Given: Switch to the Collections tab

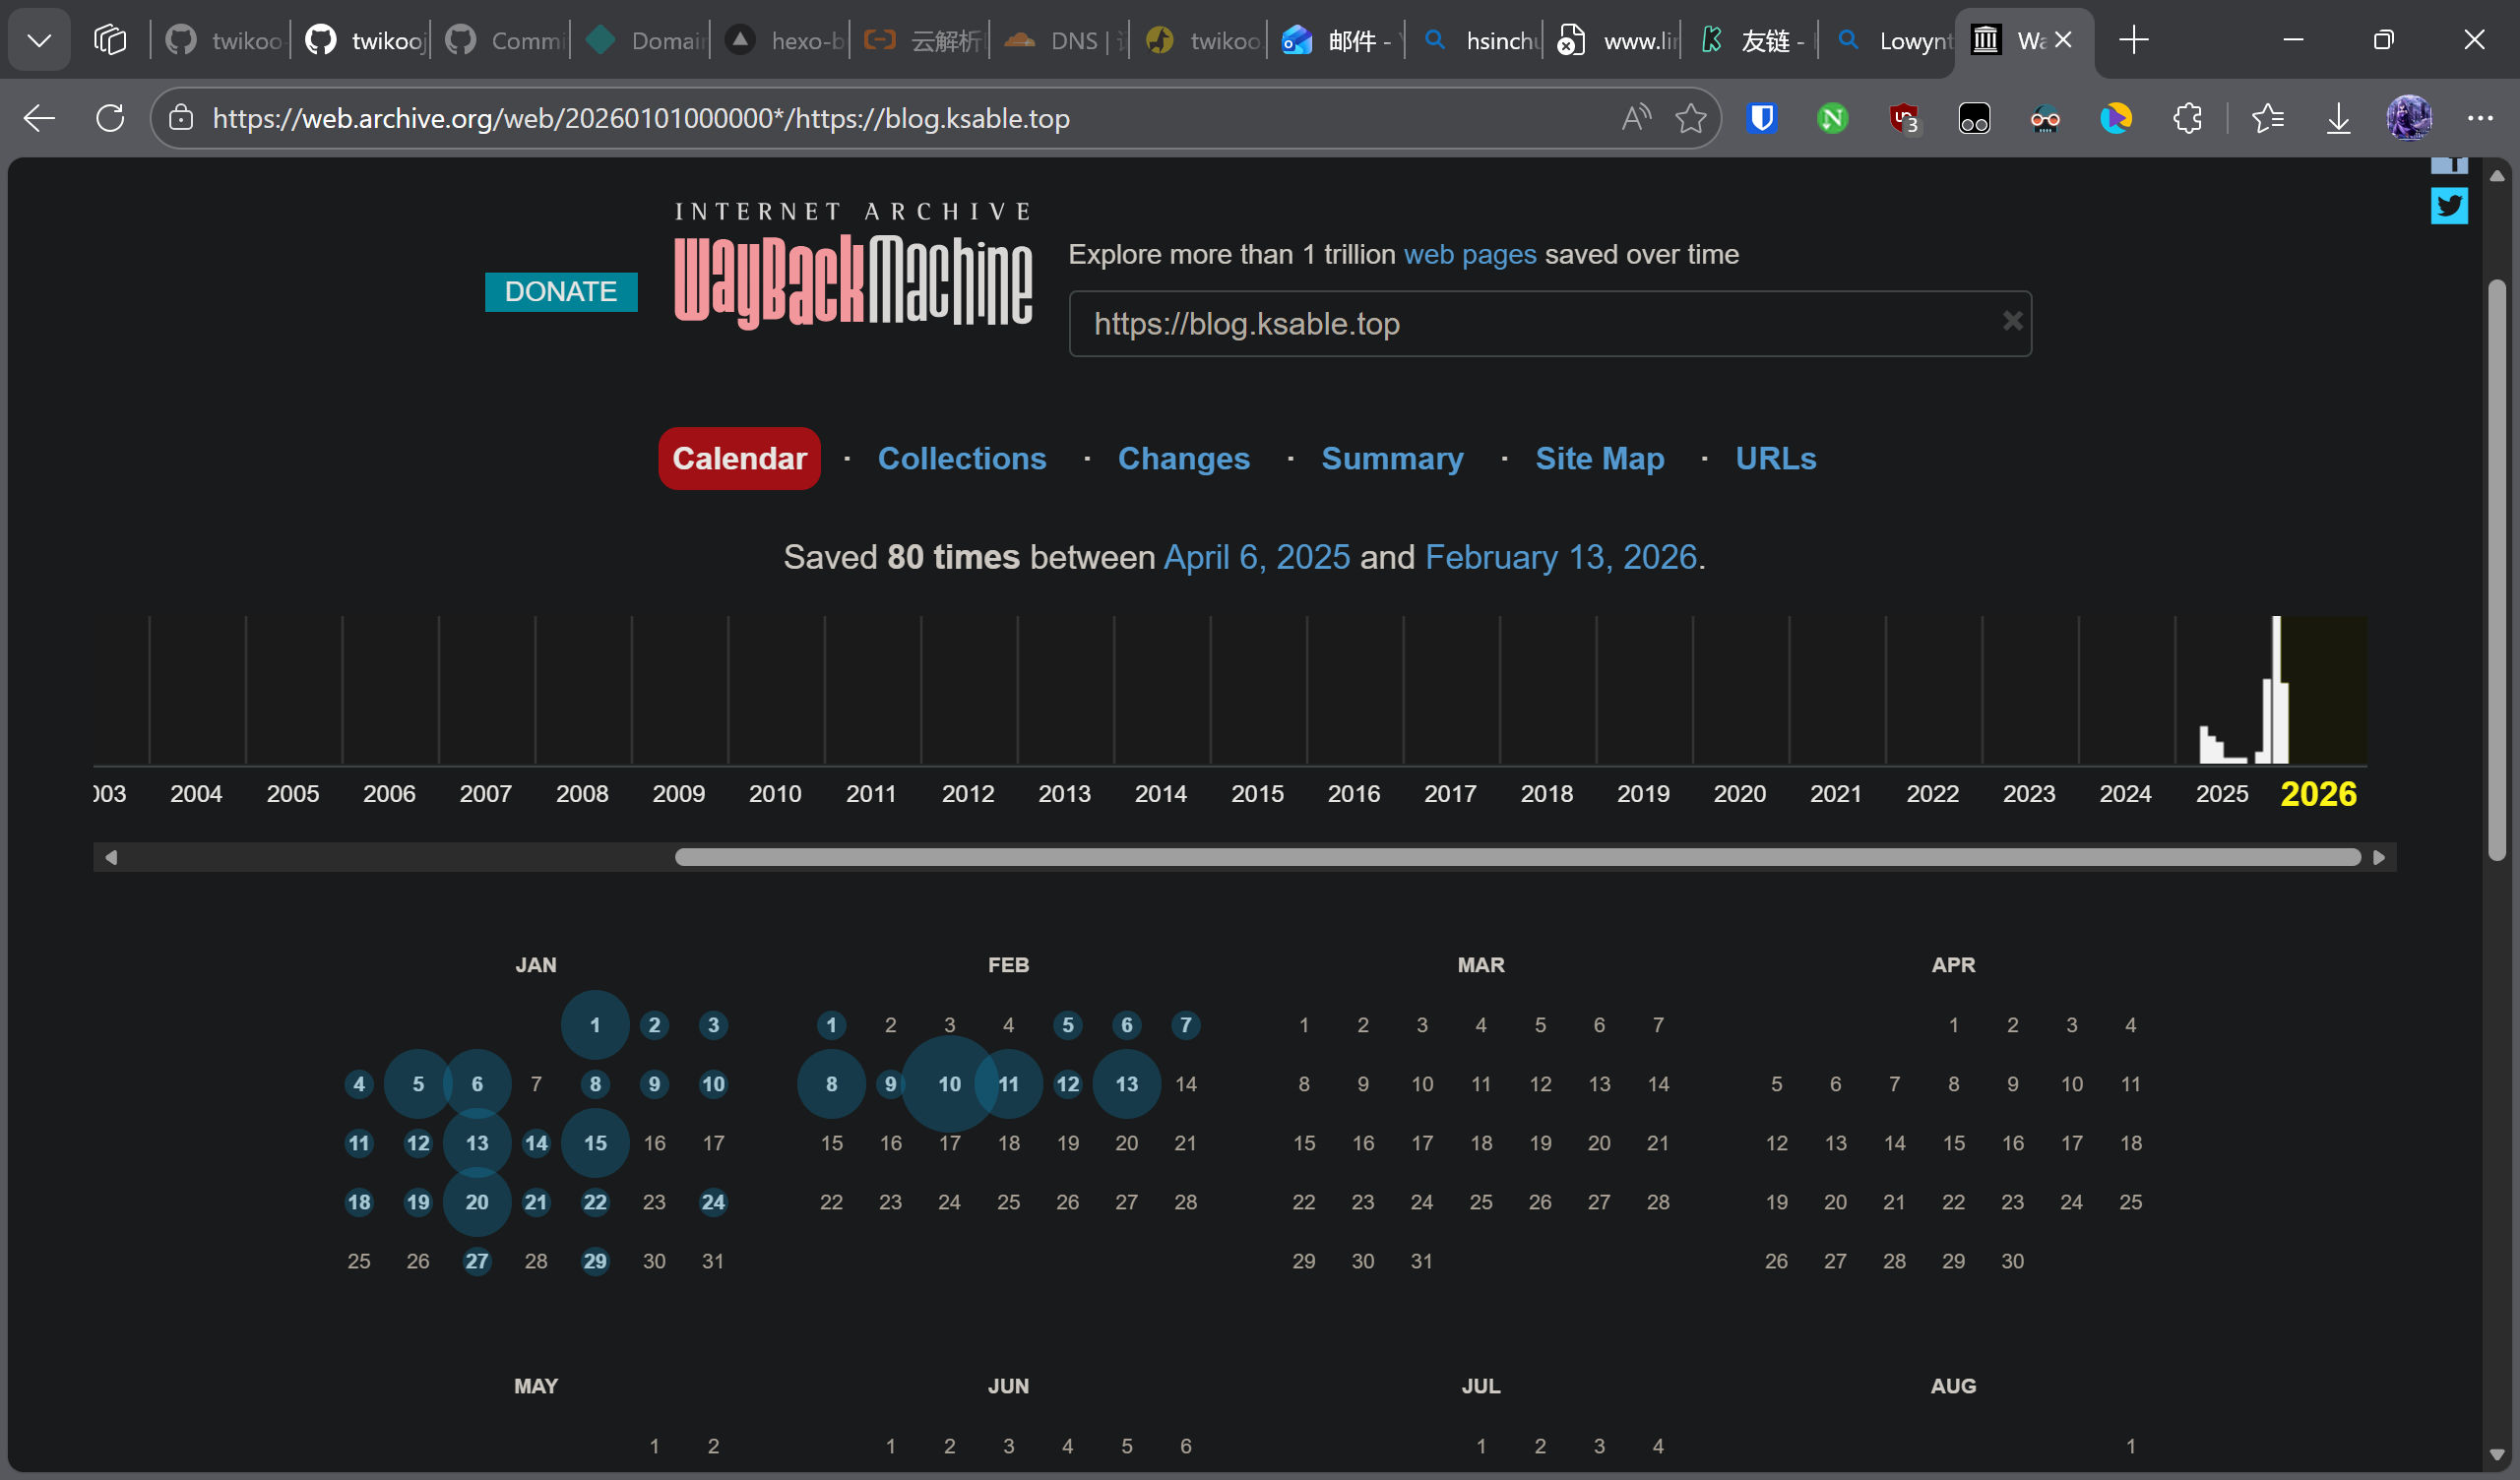Looking at the screenshot, I should pos(961,458).
